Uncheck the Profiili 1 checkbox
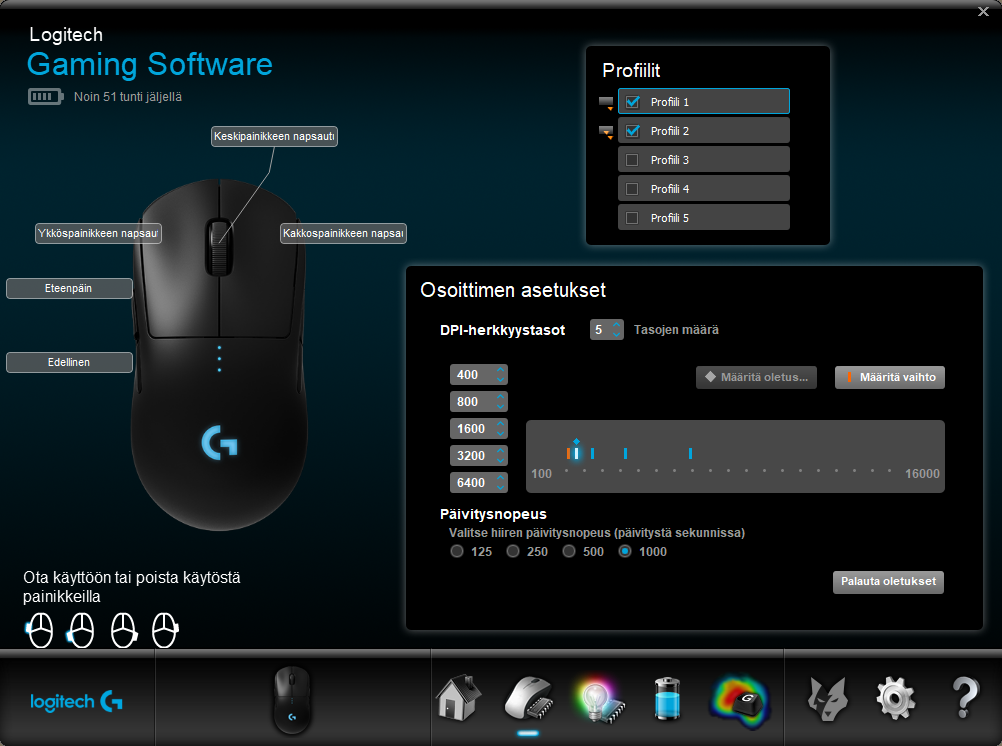Image resolution: width=1002 pixels, height=746 pixels. [633, 102]
